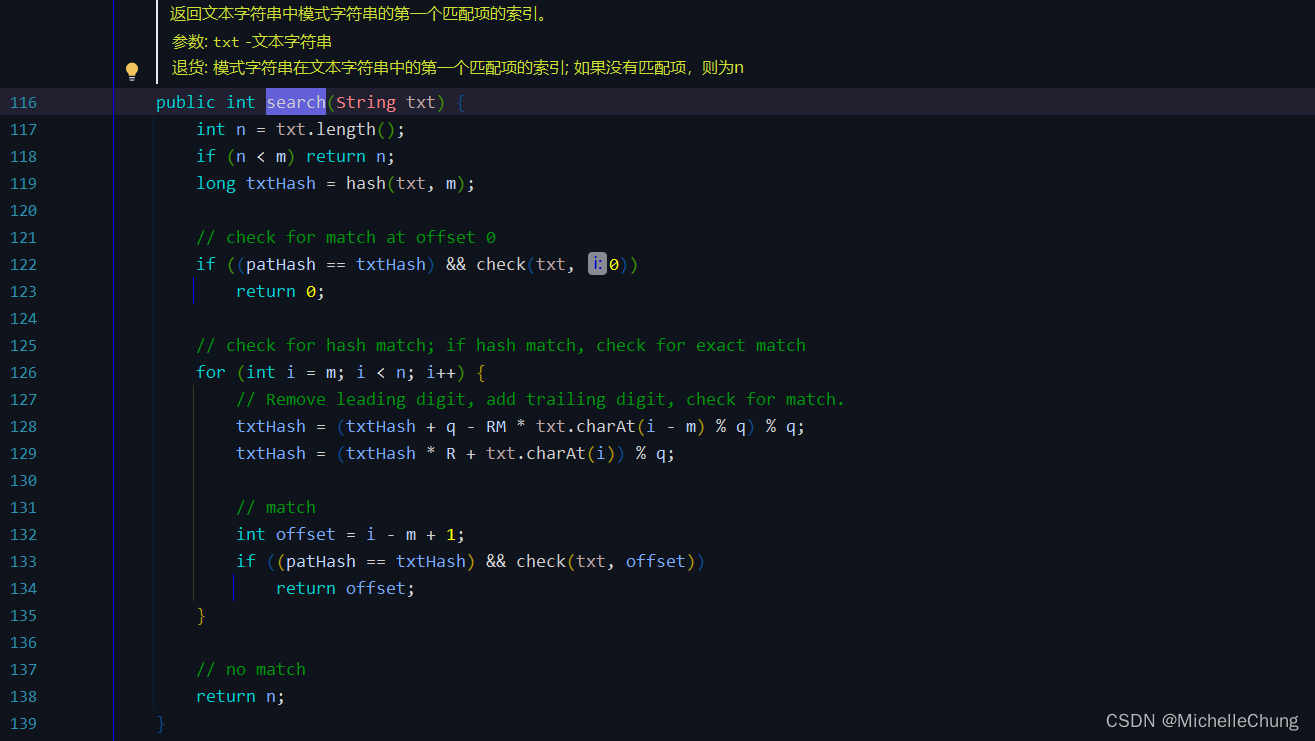Place cursor on highlighted 'search' method name
The image size is (1315, 741).
[296, 102]
